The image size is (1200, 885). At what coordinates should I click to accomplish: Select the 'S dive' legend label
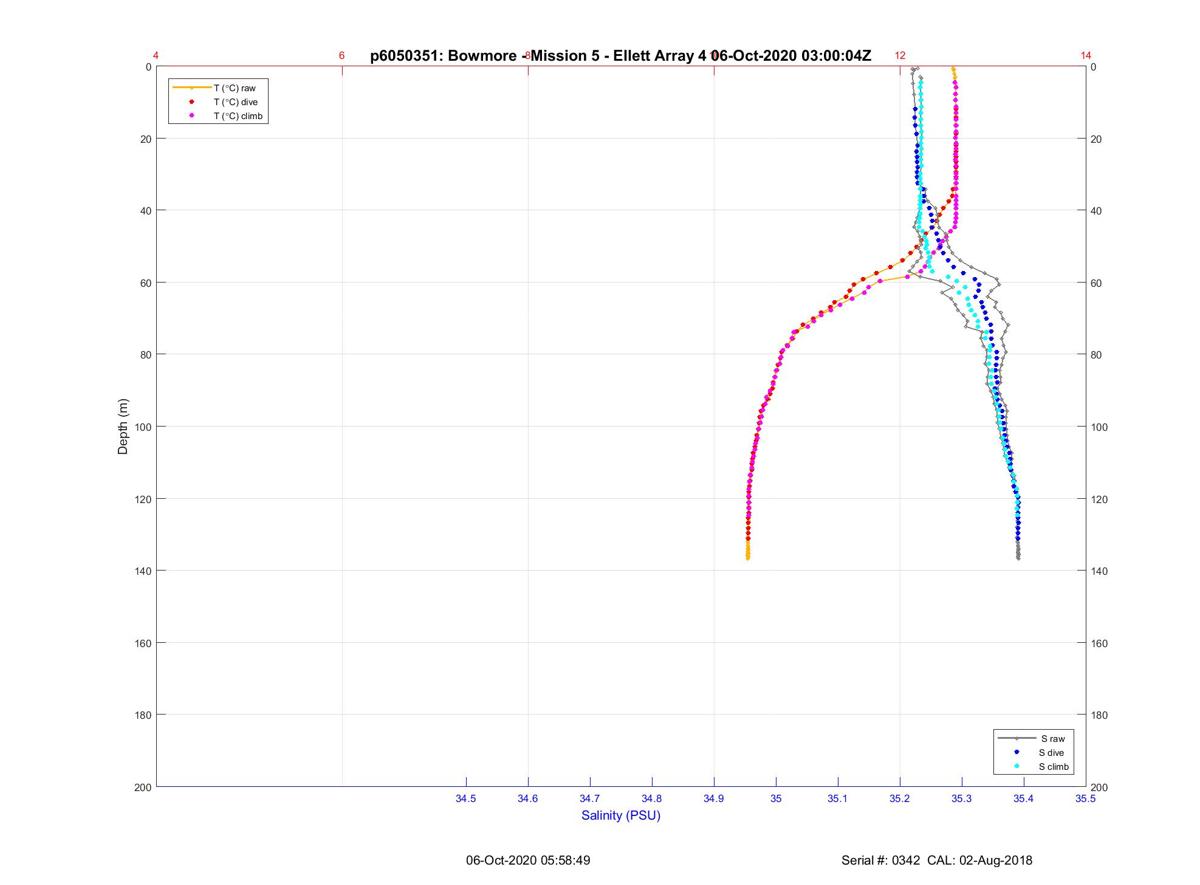coord(1053,752)
